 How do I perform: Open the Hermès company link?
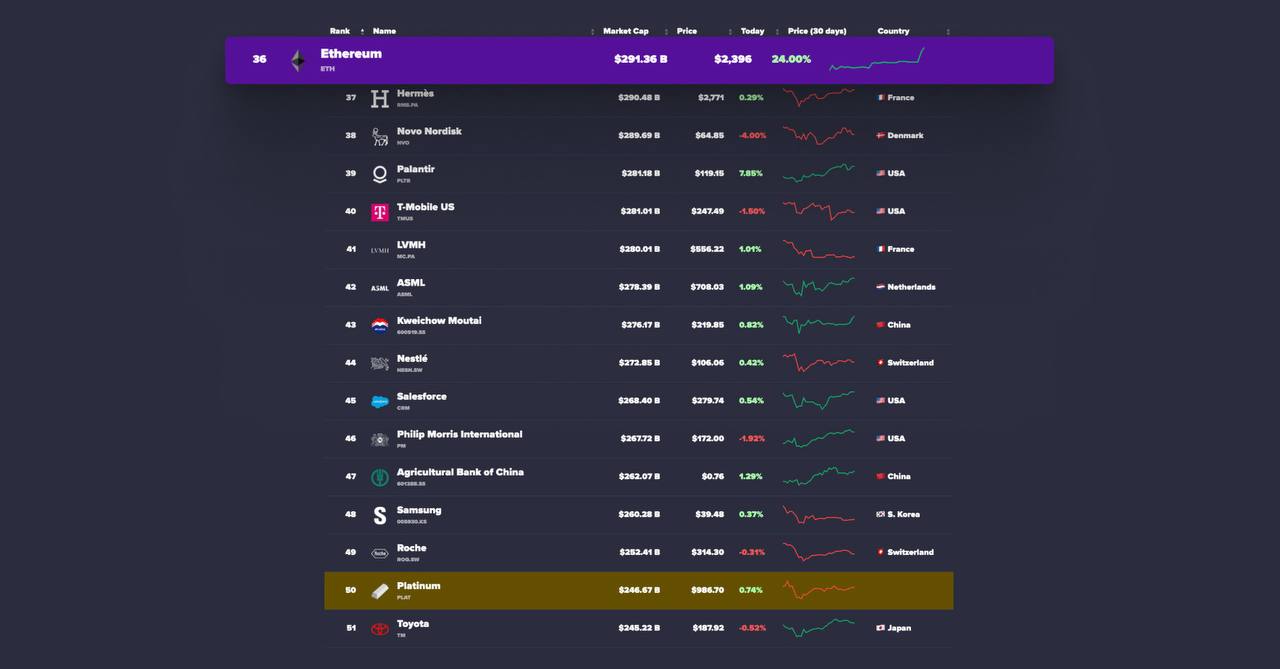415,93
